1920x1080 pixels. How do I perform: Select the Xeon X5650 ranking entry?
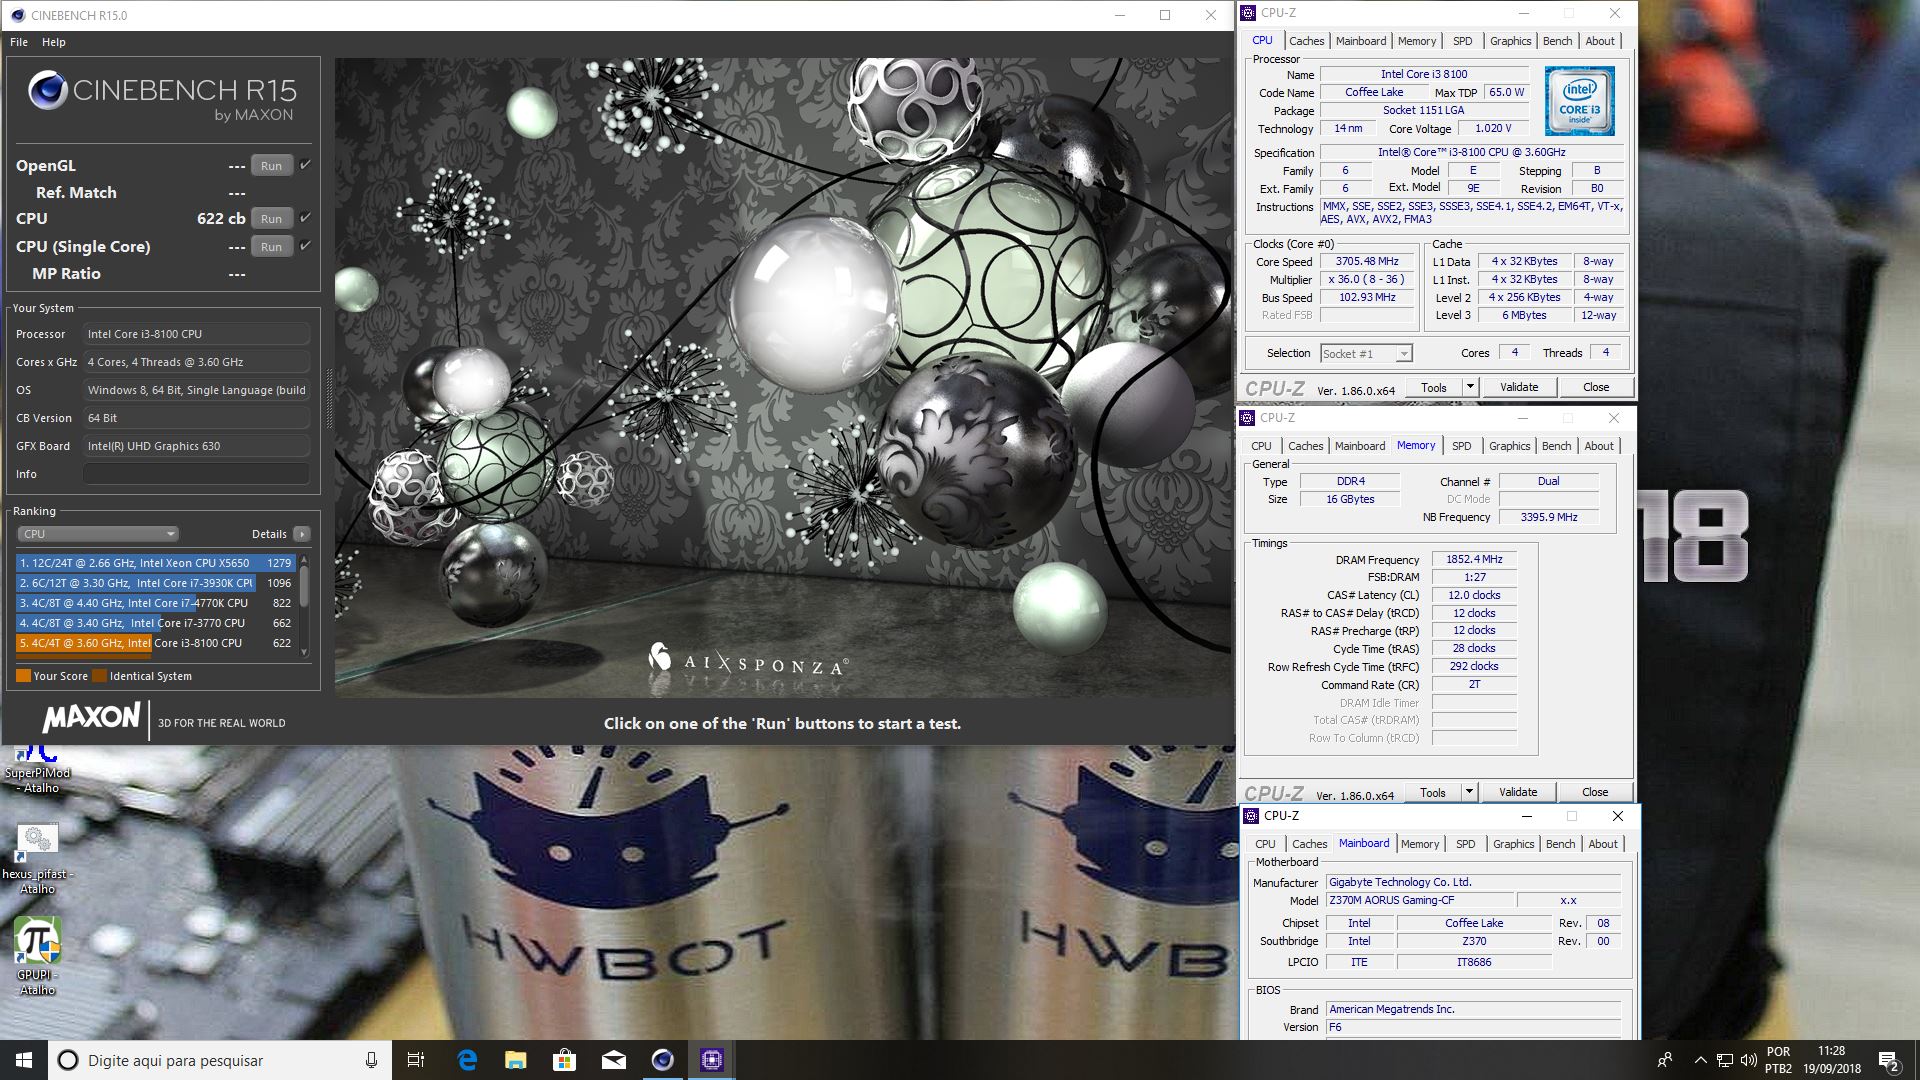pyautogui.click(x=155, y=563)
